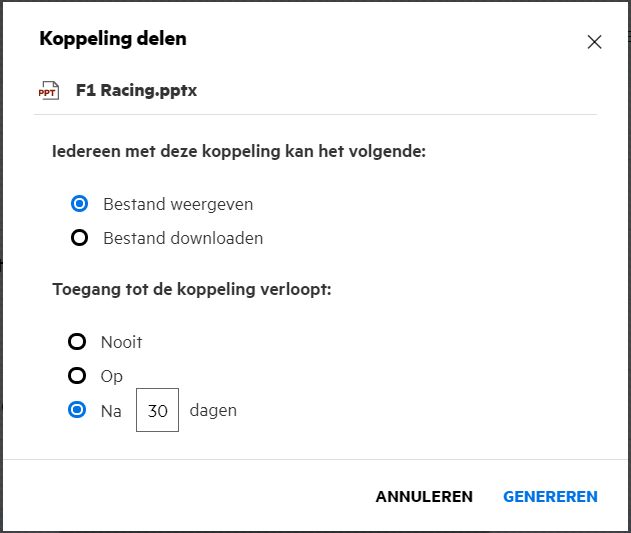This screenshot has width=631, height=533.
Task: Choose the Nooit expiry radio circle
Action: (77, 342)
